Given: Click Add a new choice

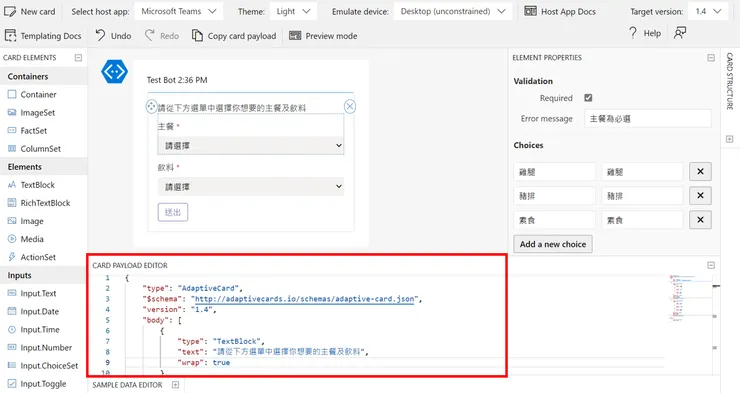Looking at the screenshot, I should click(x=553, y=244).
